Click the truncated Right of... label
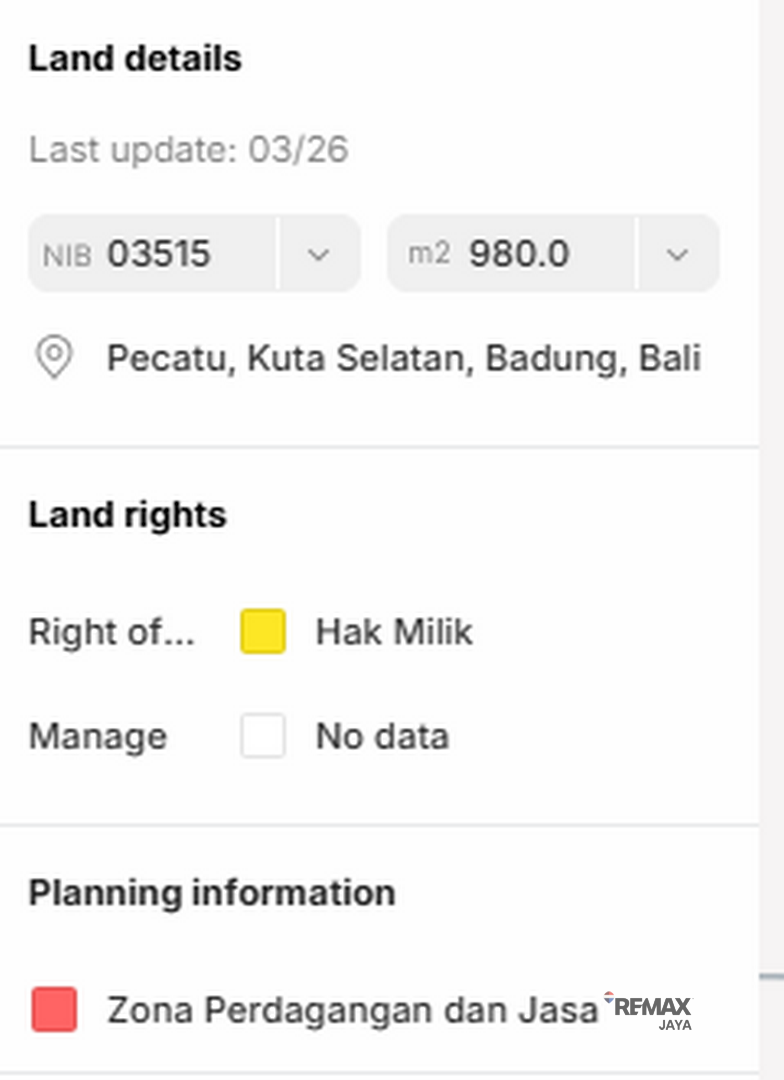This screenshot has height=1080, width=784. (111, 632)
